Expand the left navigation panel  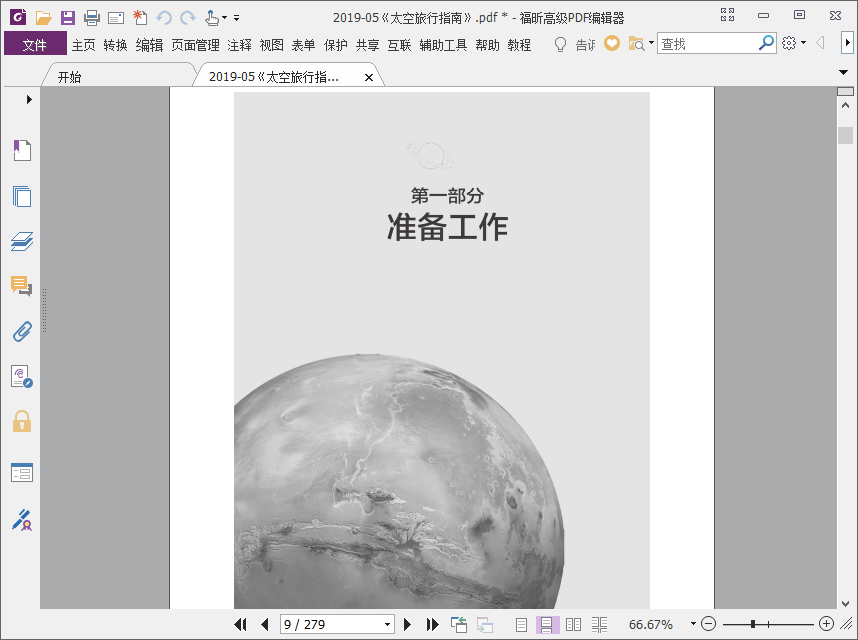pyautogui.click(x=29, y=99)
